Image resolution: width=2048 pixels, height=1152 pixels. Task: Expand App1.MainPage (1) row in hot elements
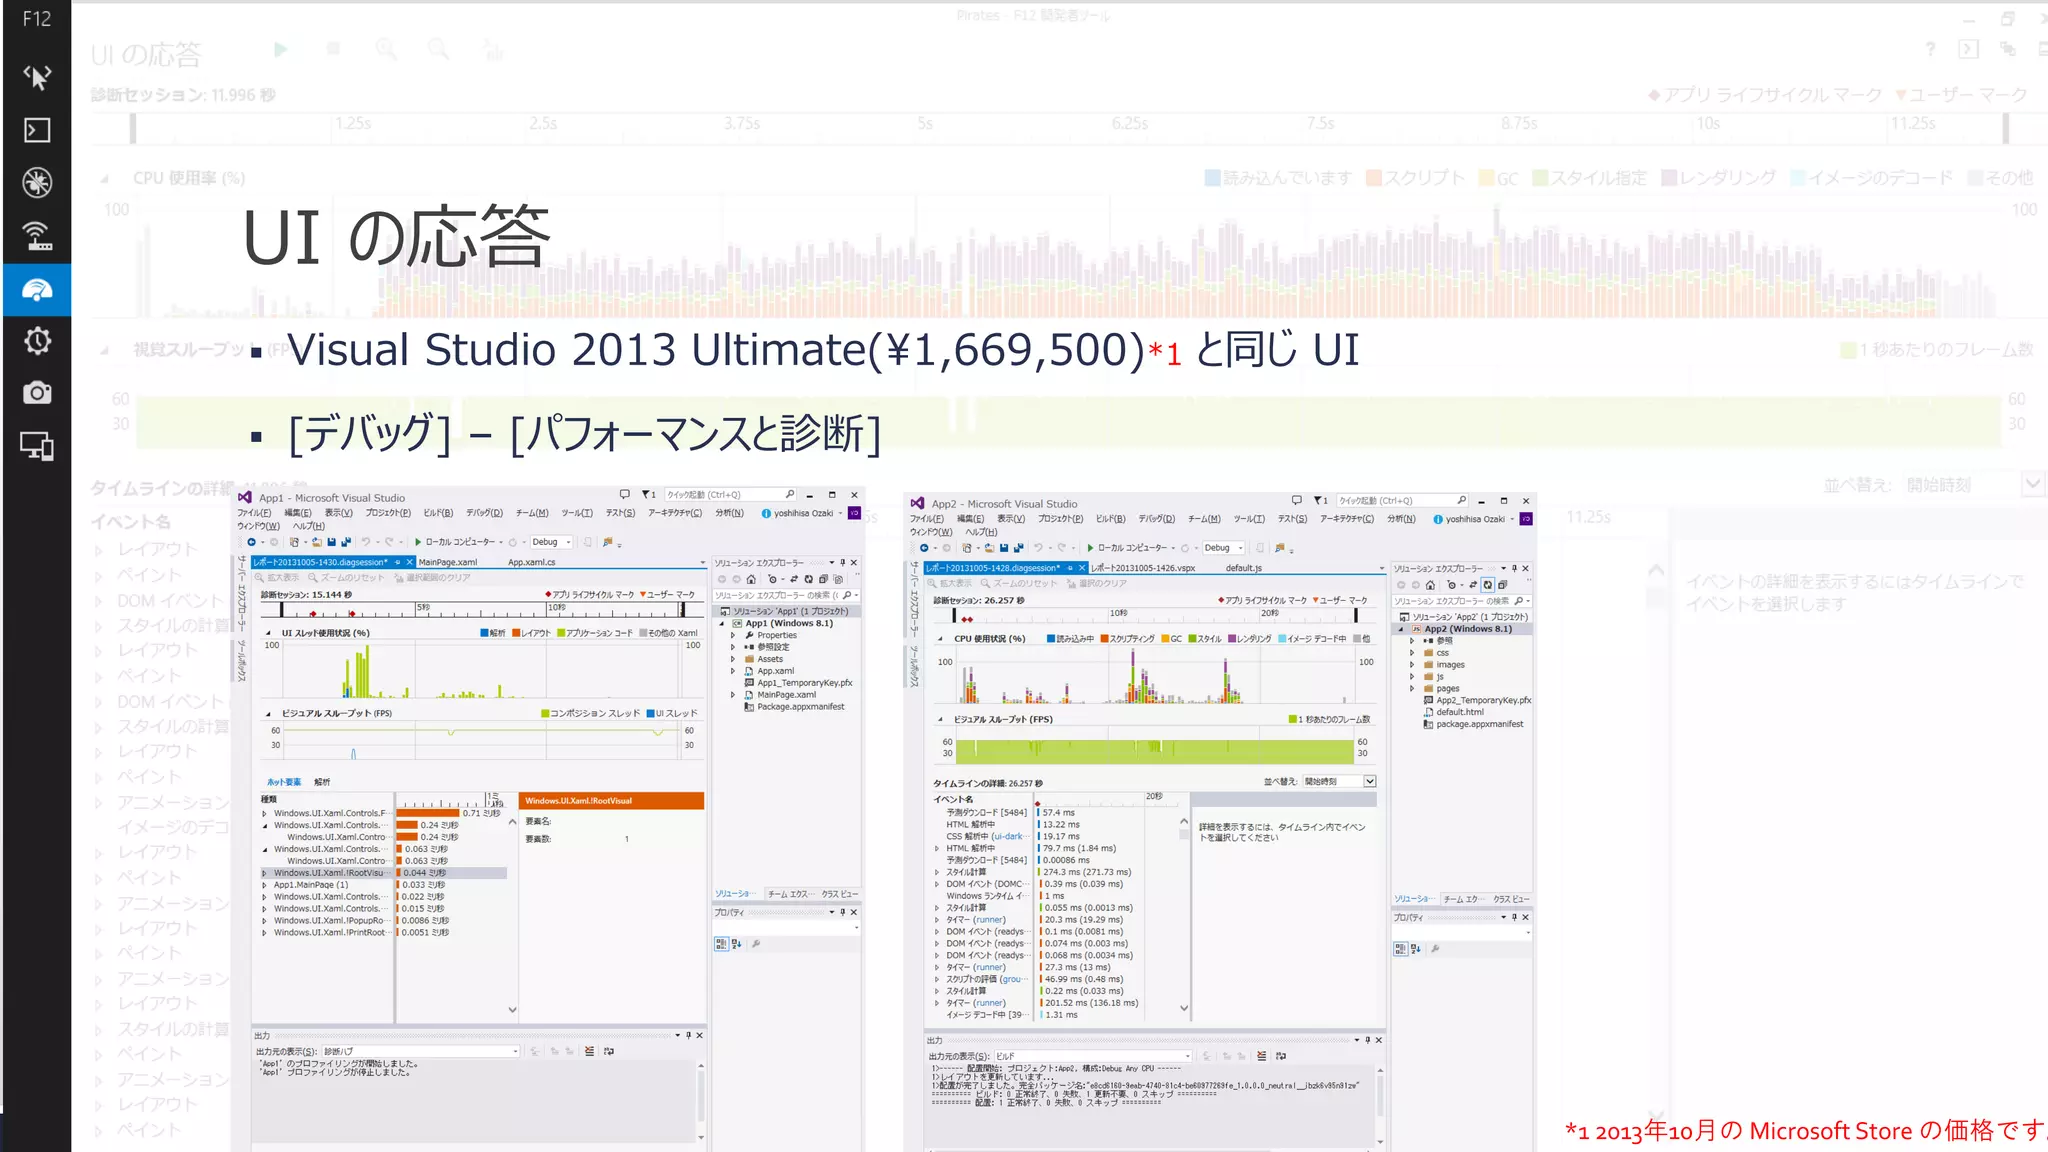pyautogui.click(x=265, y=885)
